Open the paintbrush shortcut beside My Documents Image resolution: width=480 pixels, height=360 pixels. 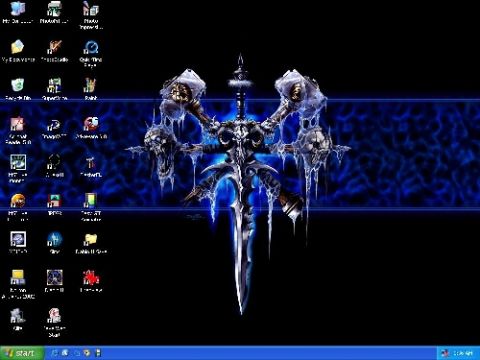click(x=54, y=47)
